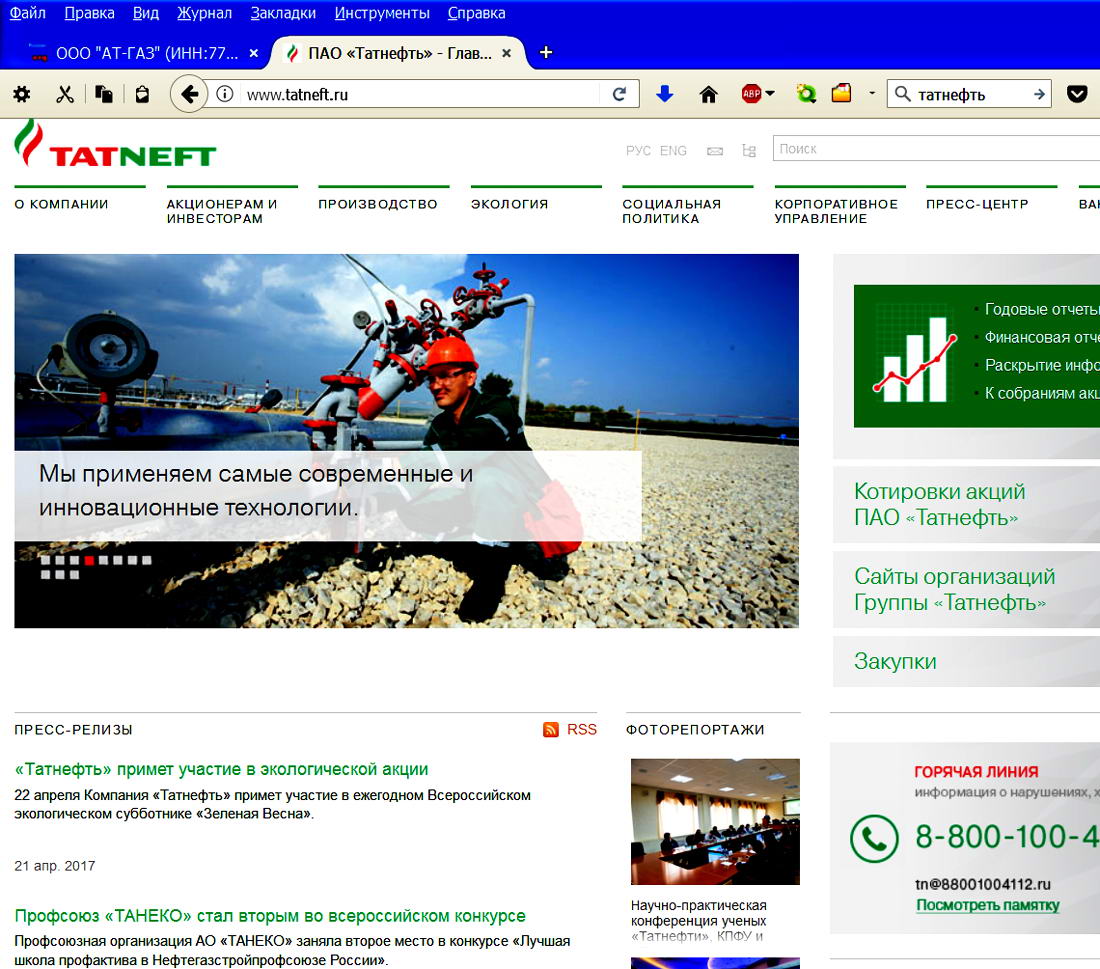Click the Посмотреть памятку link
This screenshot has width=1100, height=969.
988,905
